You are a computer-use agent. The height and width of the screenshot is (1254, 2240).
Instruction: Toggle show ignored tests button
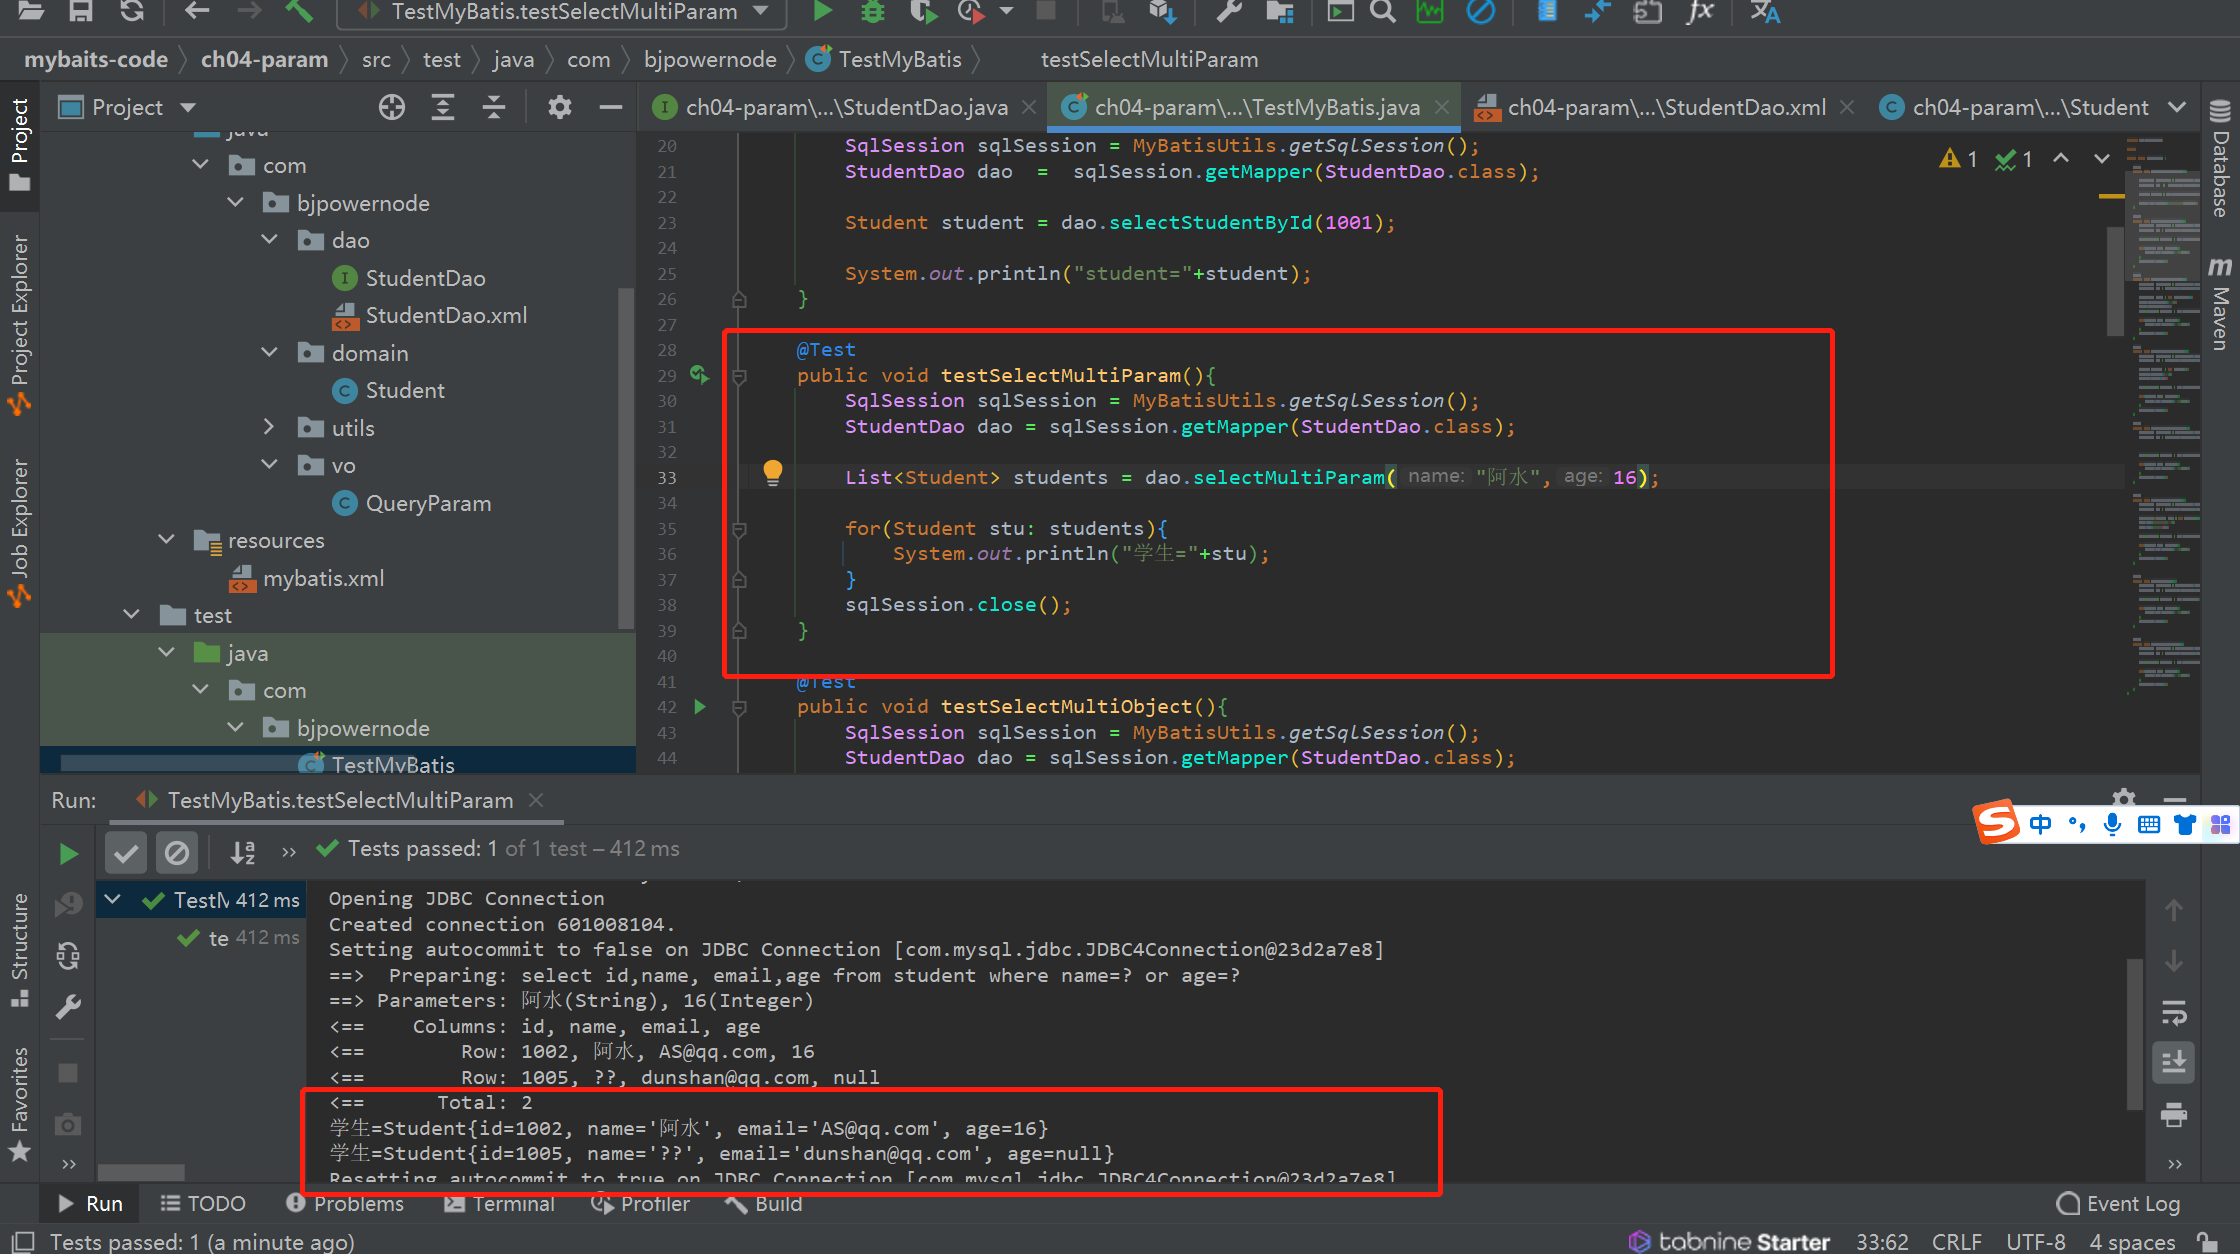point(176,853)
